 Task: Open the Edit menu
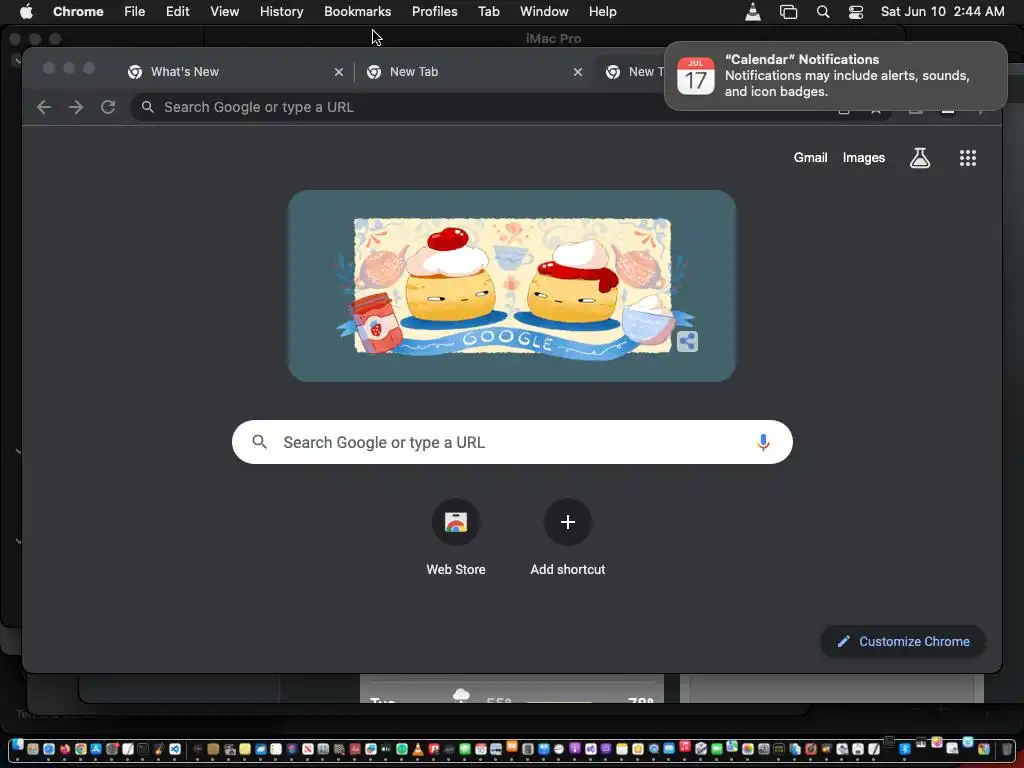tap(177, 11)
